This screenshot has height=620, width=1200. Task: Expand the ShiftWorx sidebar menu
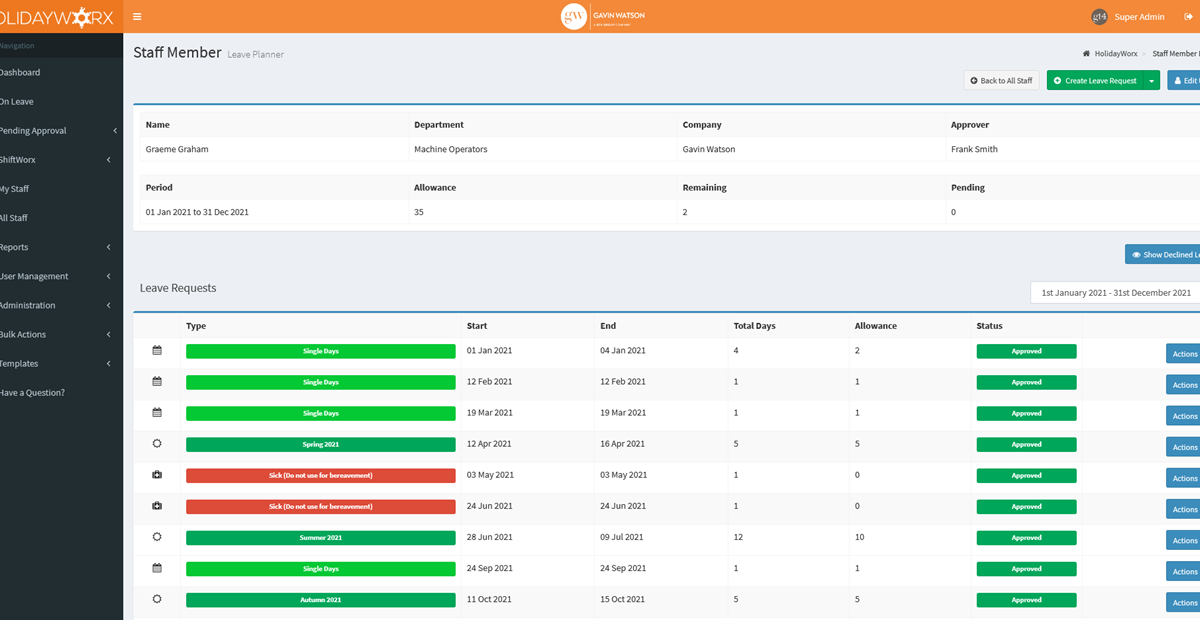[61, 160]
